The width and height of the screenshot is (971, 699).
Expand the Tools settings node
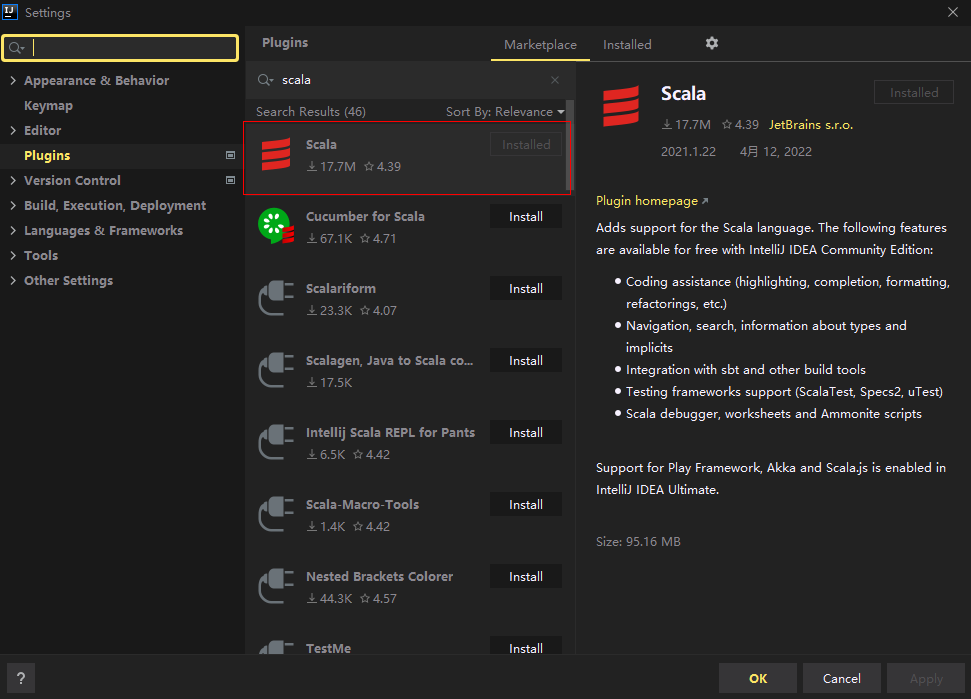[13, 255]
